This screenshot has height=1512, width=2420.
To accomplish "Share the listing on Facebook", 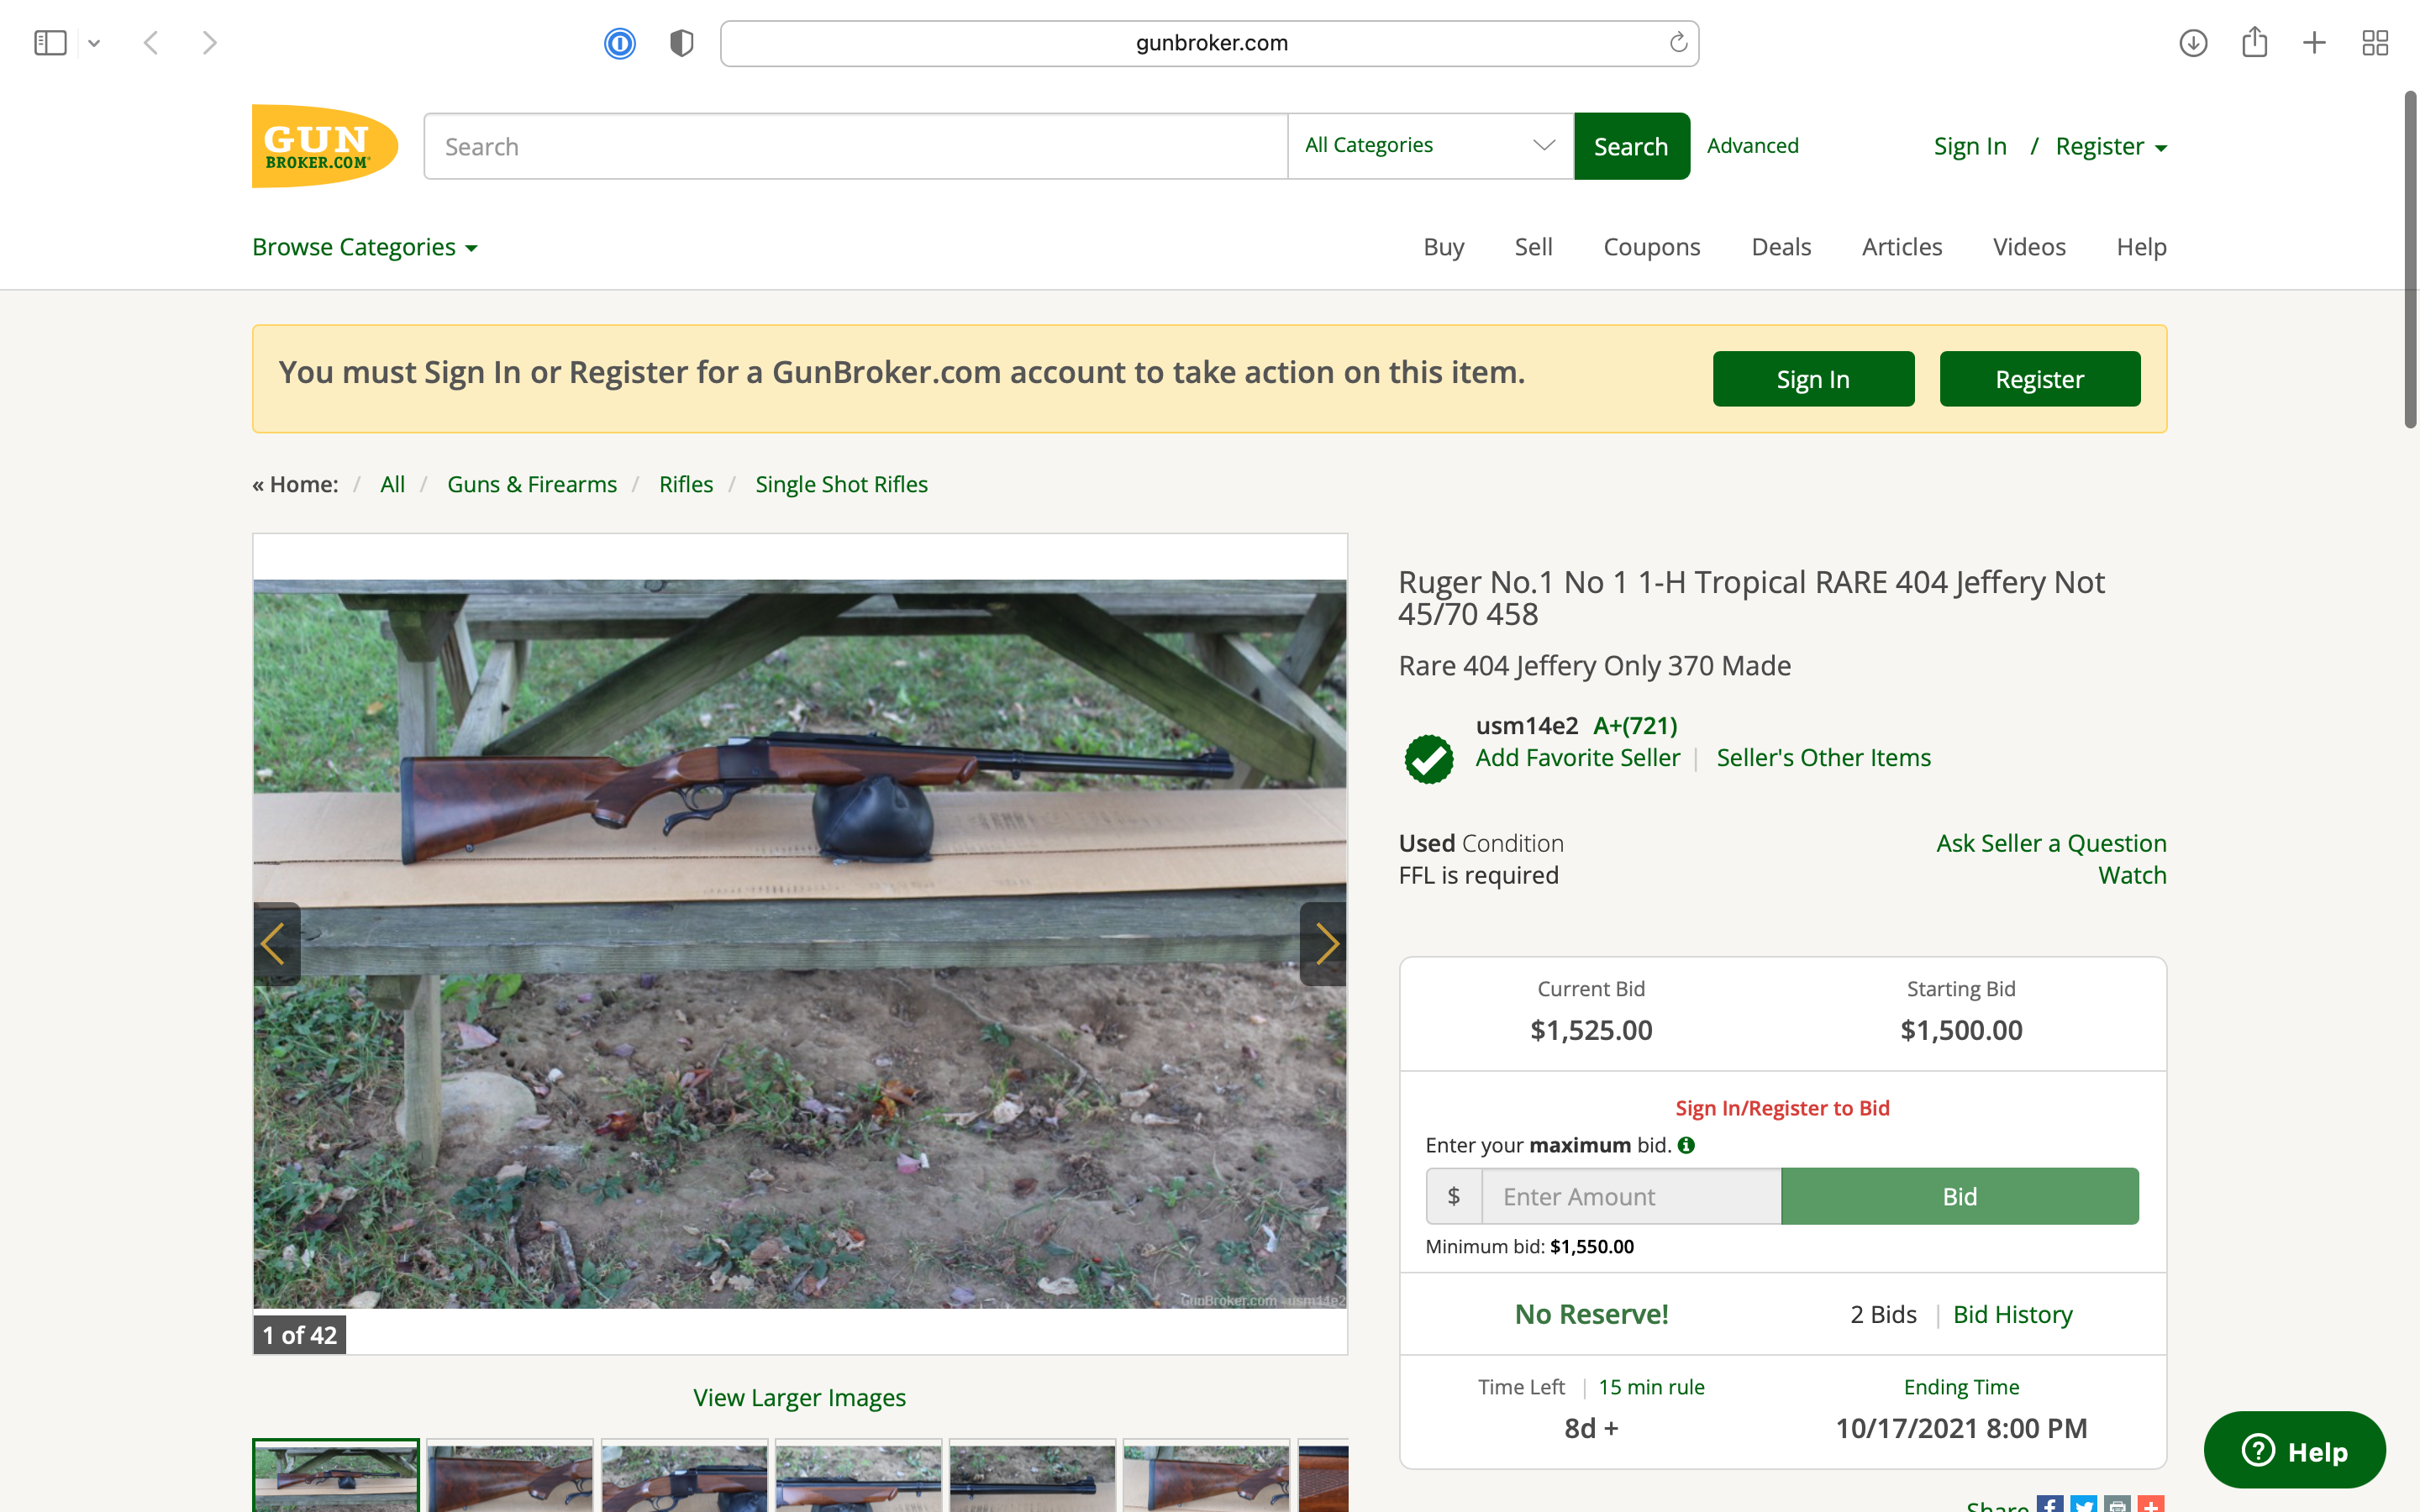I will [2049, 1504].
